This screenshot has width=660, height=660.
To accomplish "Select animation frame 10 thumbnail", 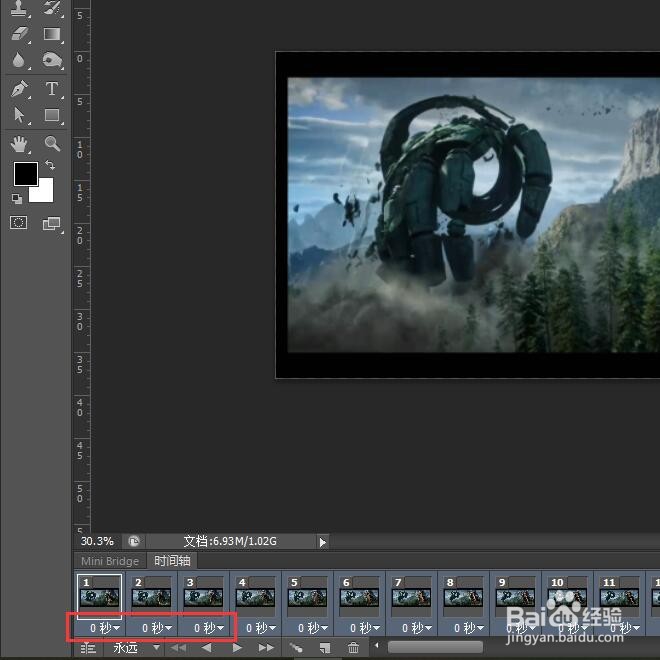I will point(567,597).
